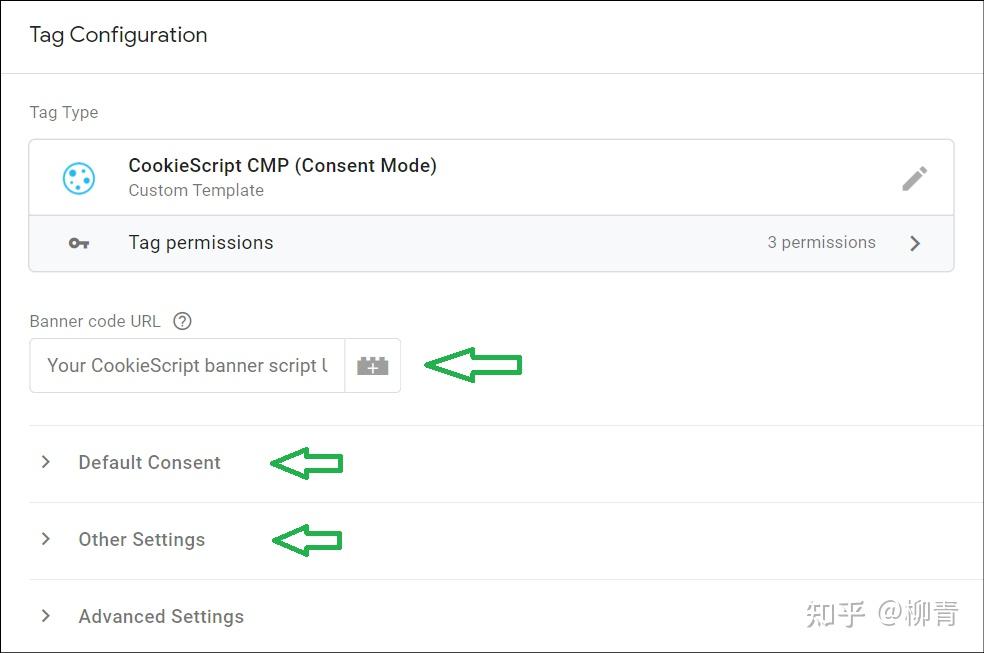This screenshot has width=984, height=653.
Task: Click the question mark next to Banner code URL
Action: 182,320
